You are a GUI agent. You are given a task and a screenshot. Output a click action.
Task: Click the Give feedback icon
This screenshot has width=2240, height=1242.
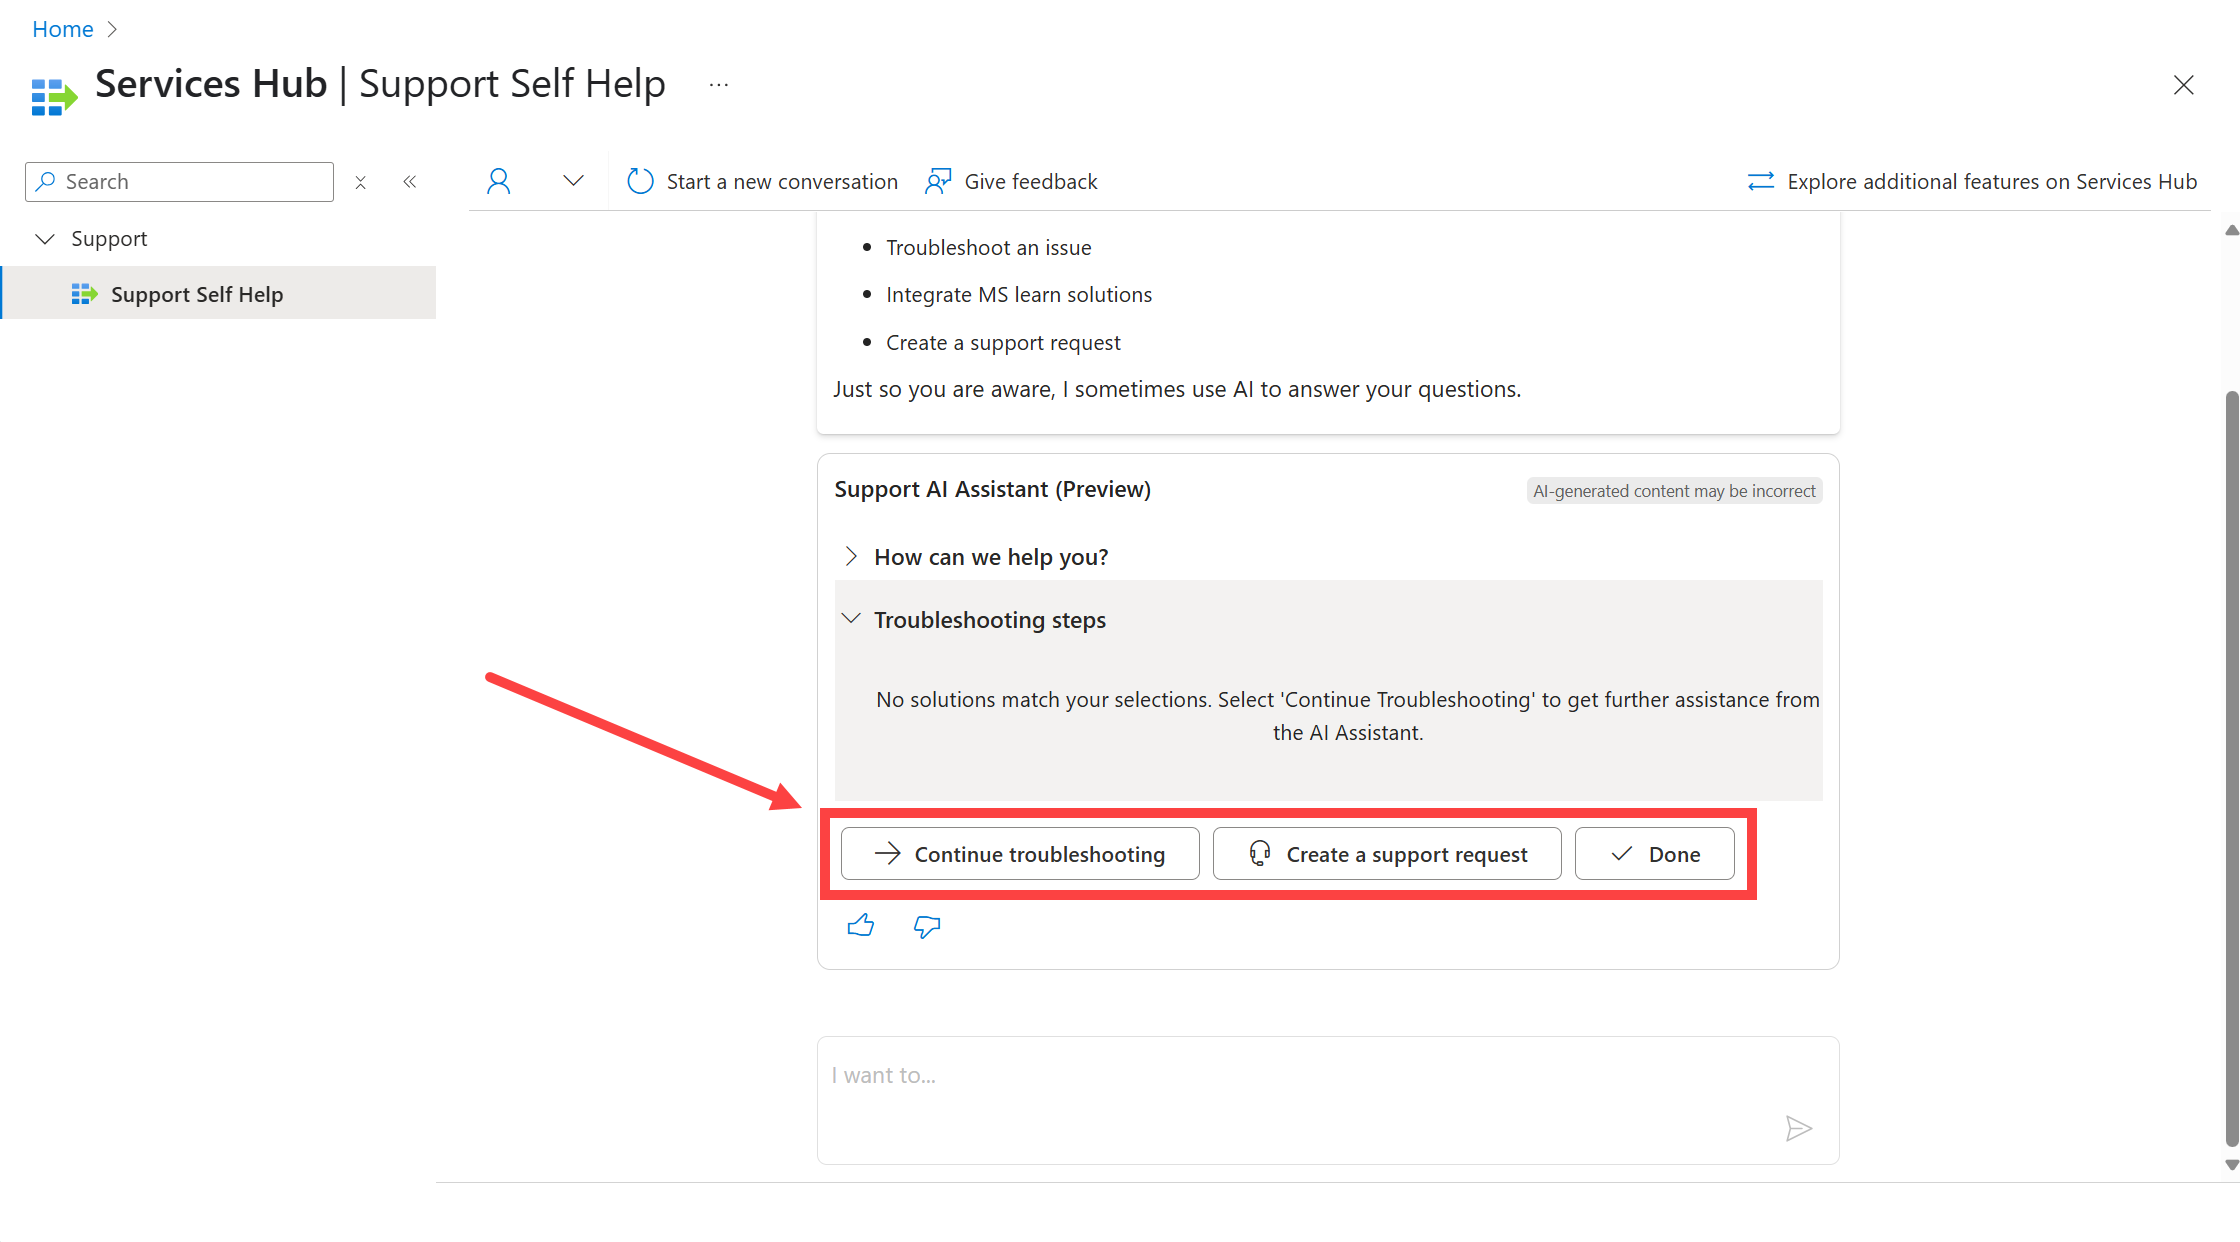point(937,180)
